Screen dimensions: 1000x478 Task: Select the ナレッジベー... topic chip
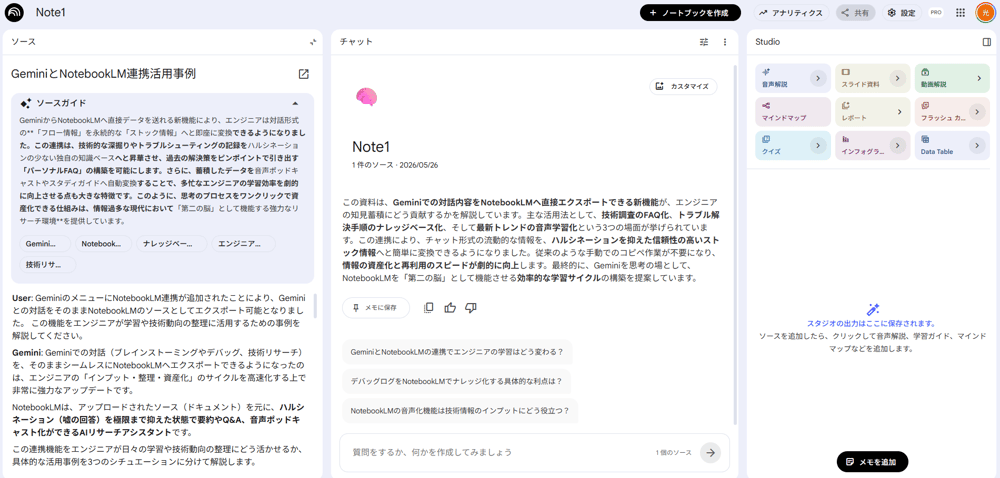pyautogui.click(x=172, y=243)
